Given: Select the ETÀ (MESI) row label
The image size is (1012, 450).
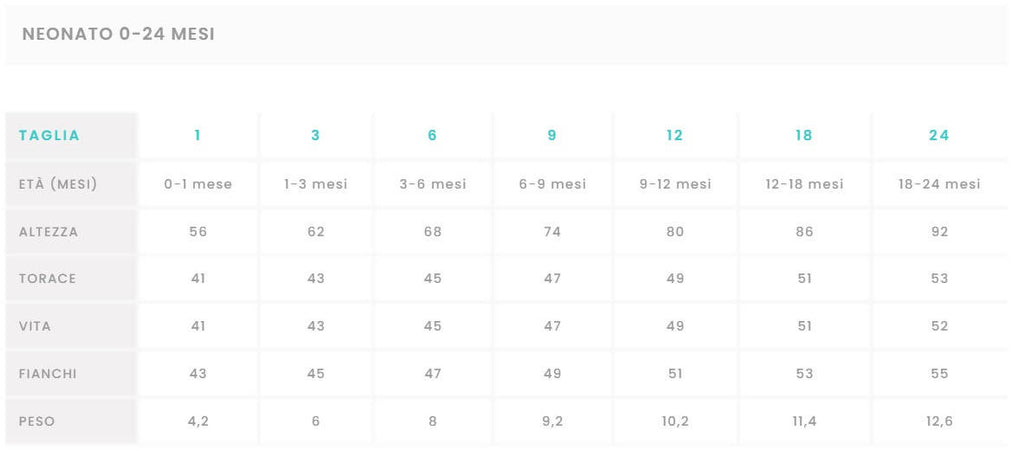Looking at the screenshot, I should (x=58, y=184).
